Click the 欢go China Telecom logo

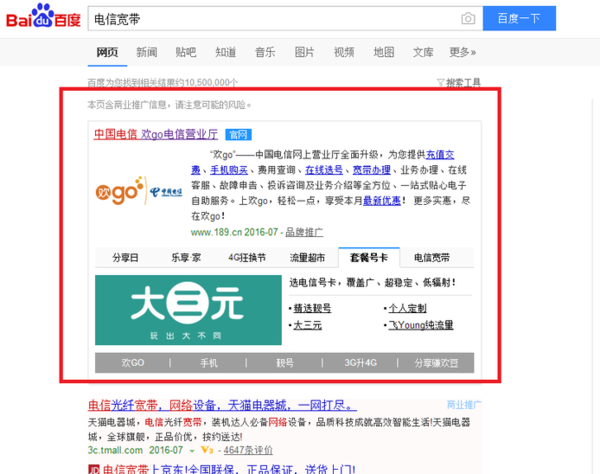point(139,191)
